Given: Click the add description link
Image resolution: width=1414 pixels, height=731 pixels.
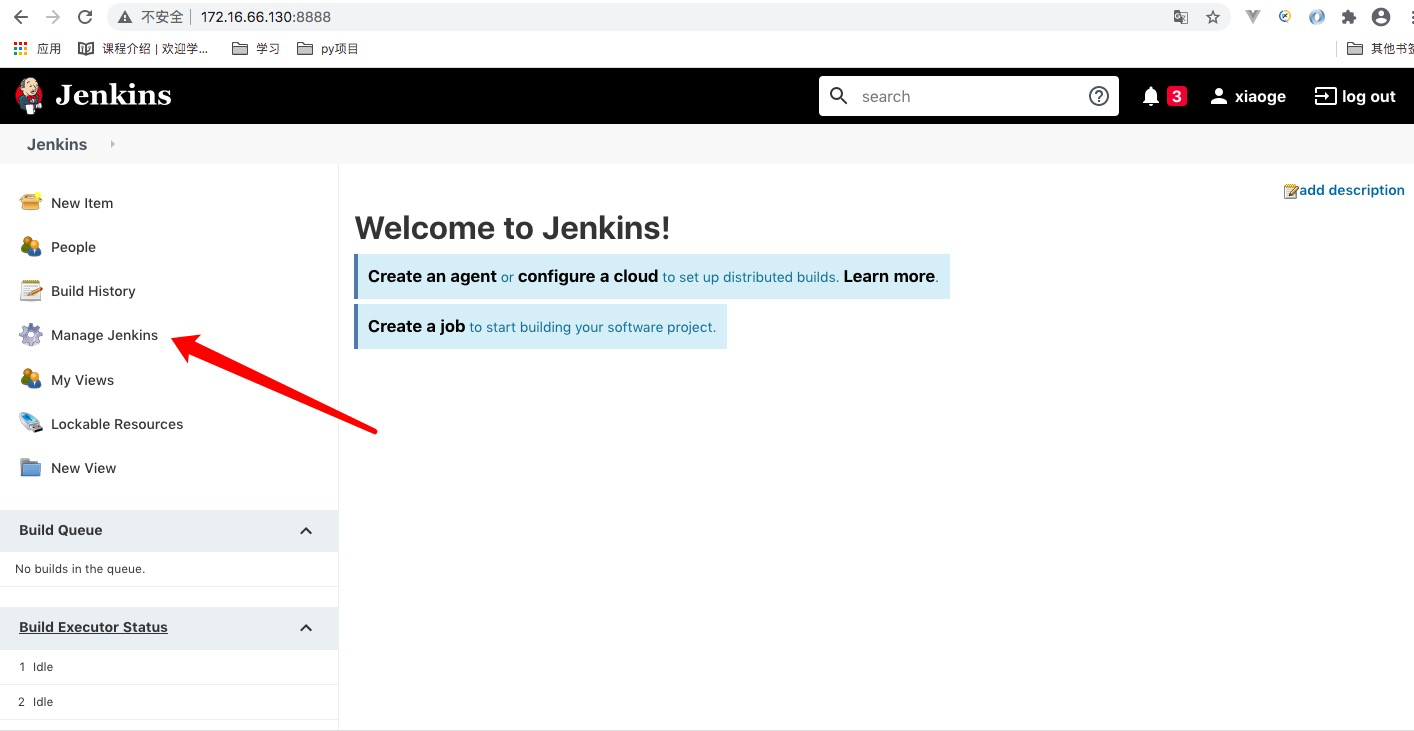Looking at the screenshot, I should 1351,190.
